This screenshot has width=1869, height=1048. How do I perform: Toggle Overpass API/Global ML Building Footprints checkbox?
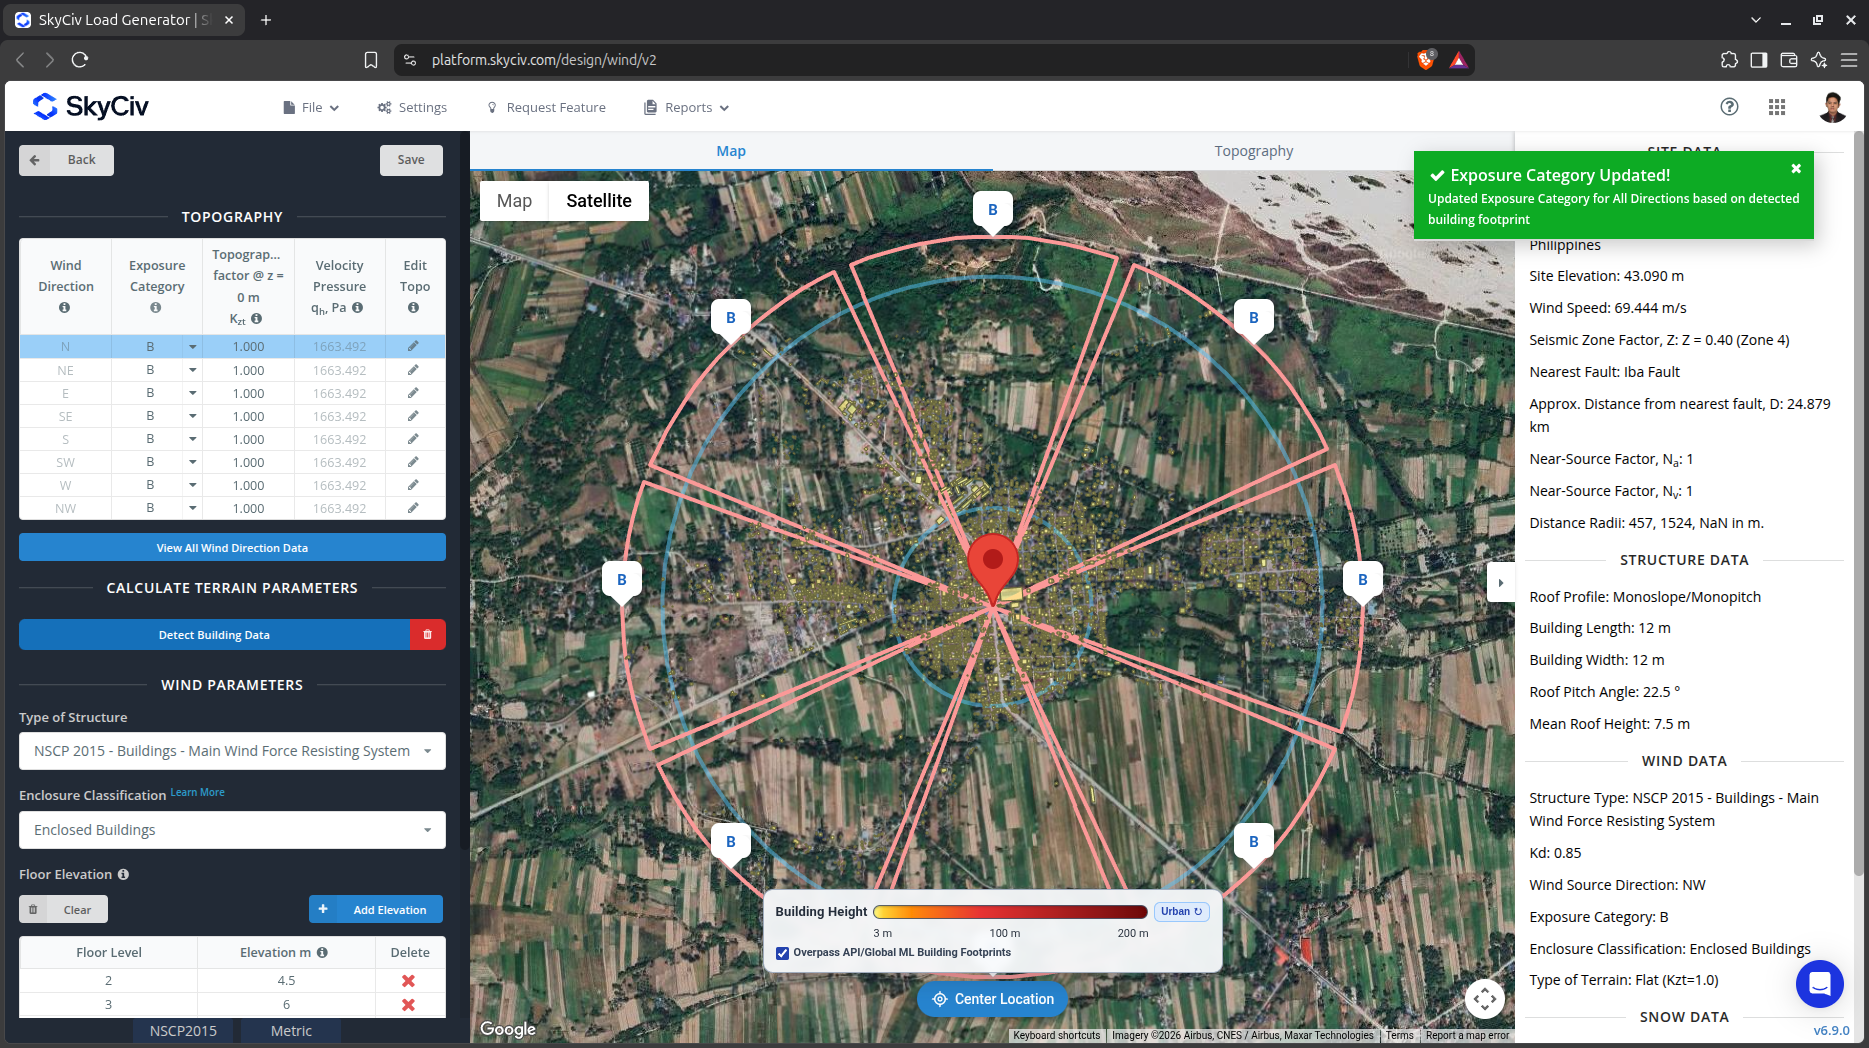click(x=783, y=953)
